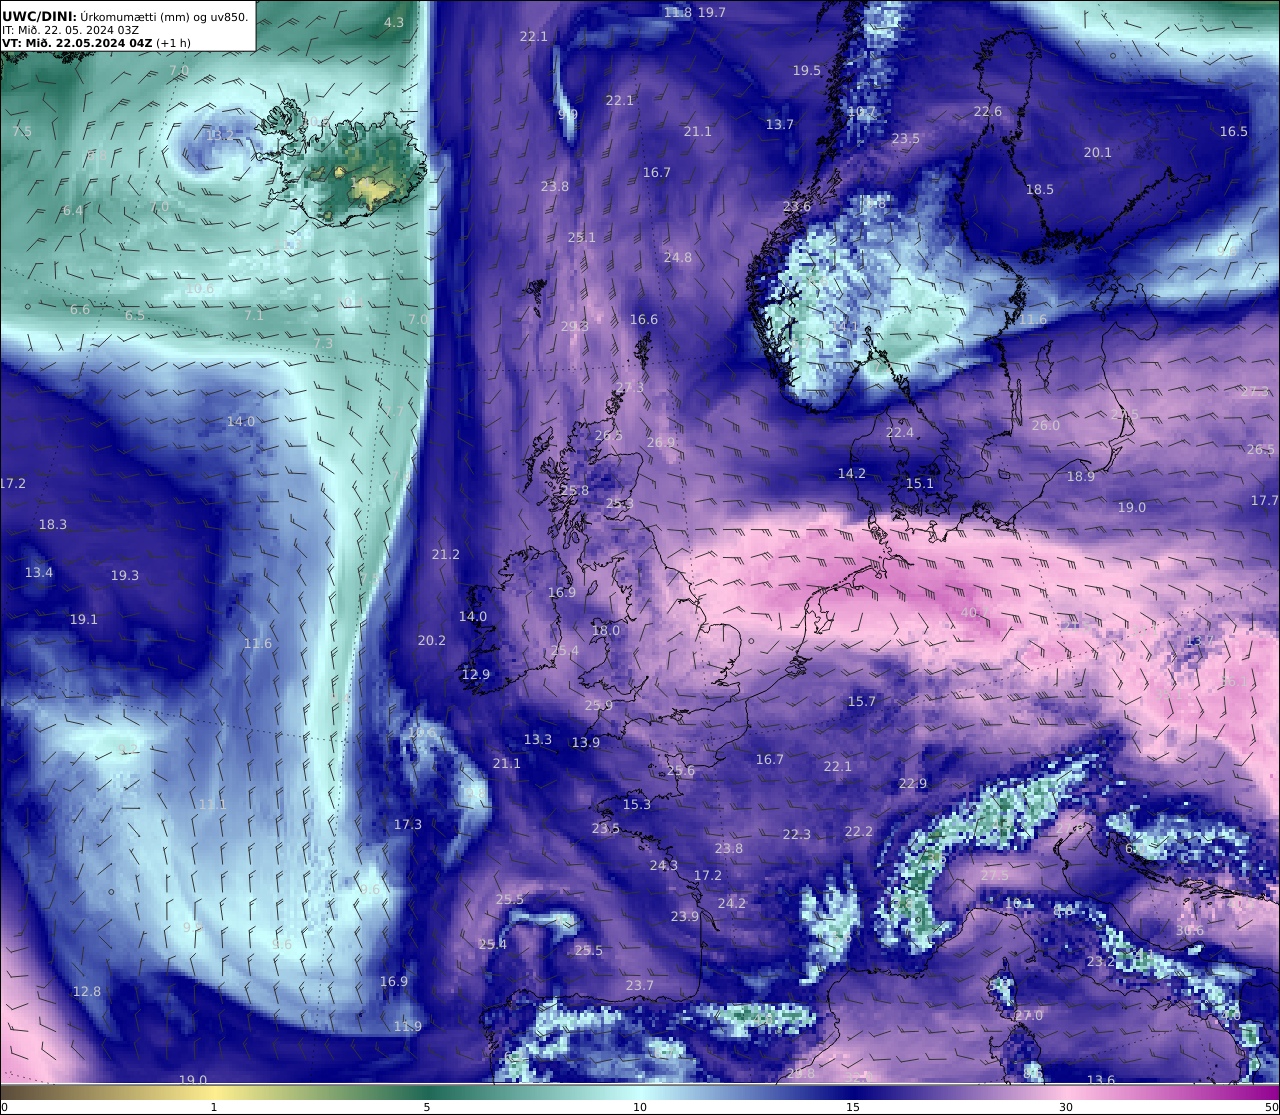Screen dimensions: 1280x1115
Task: Click the map value 23.2
Action: 1101,961
